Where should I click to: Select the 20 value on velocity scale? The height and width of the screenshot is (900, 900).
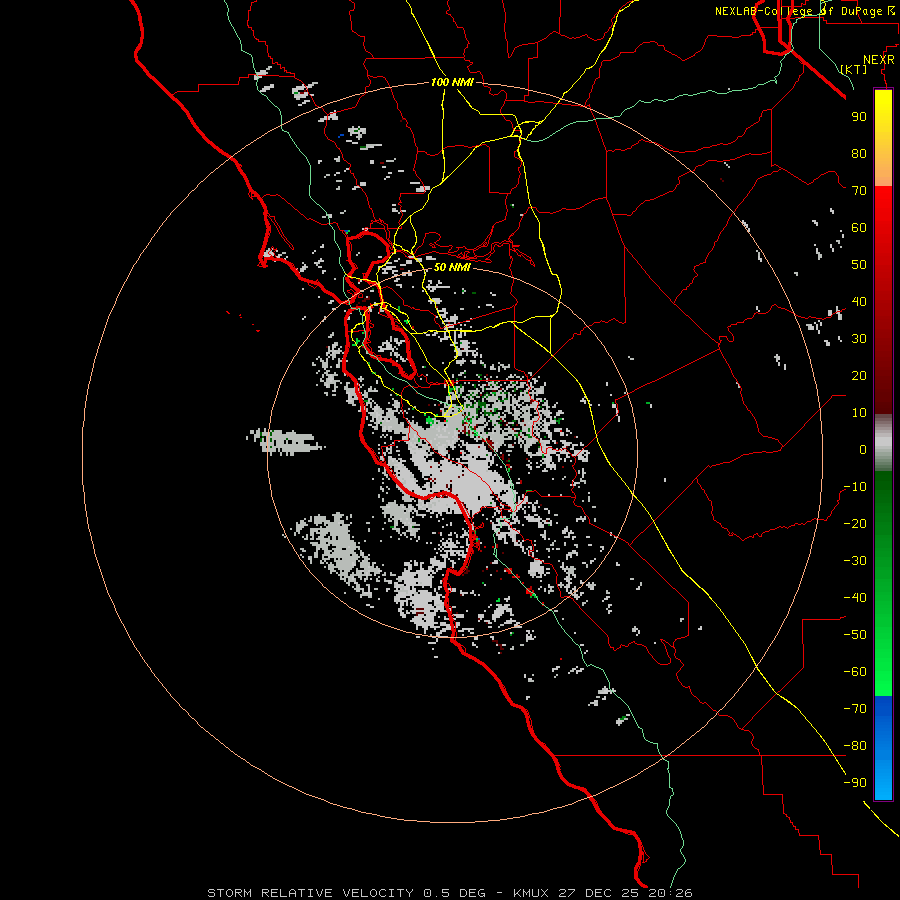859,376
